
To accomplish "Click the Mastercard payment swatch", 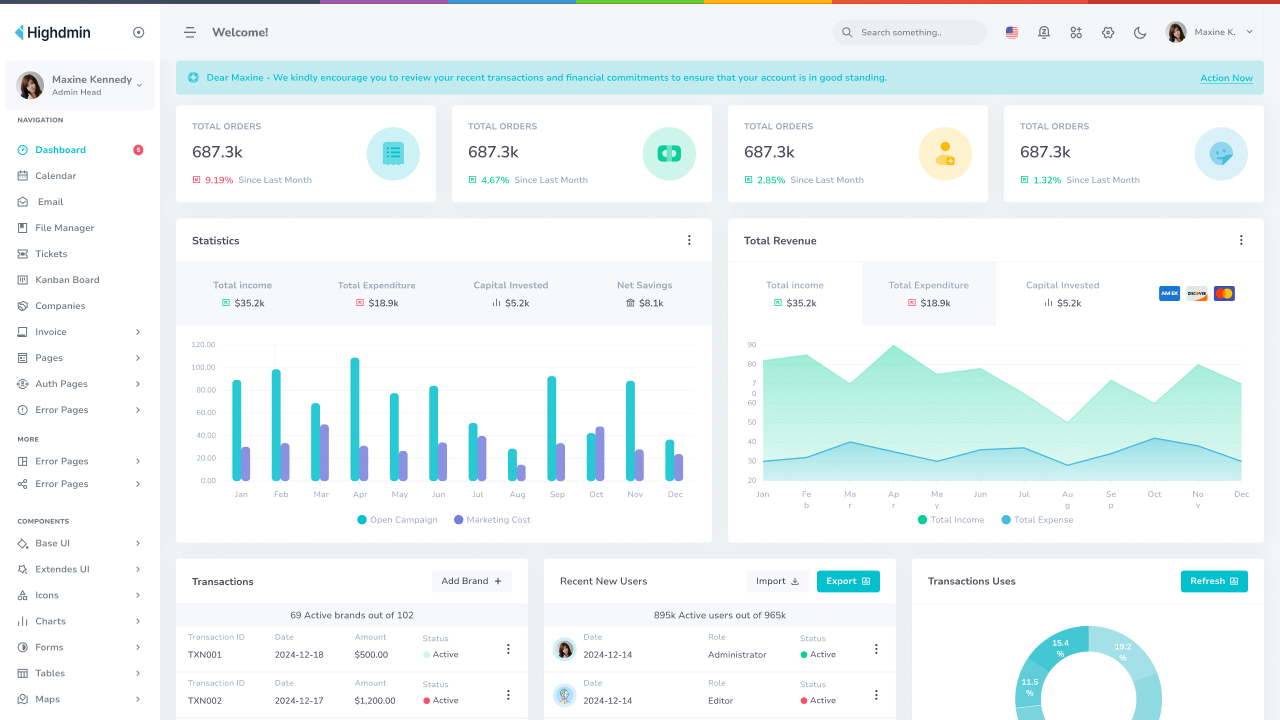I will point(1224,293).
